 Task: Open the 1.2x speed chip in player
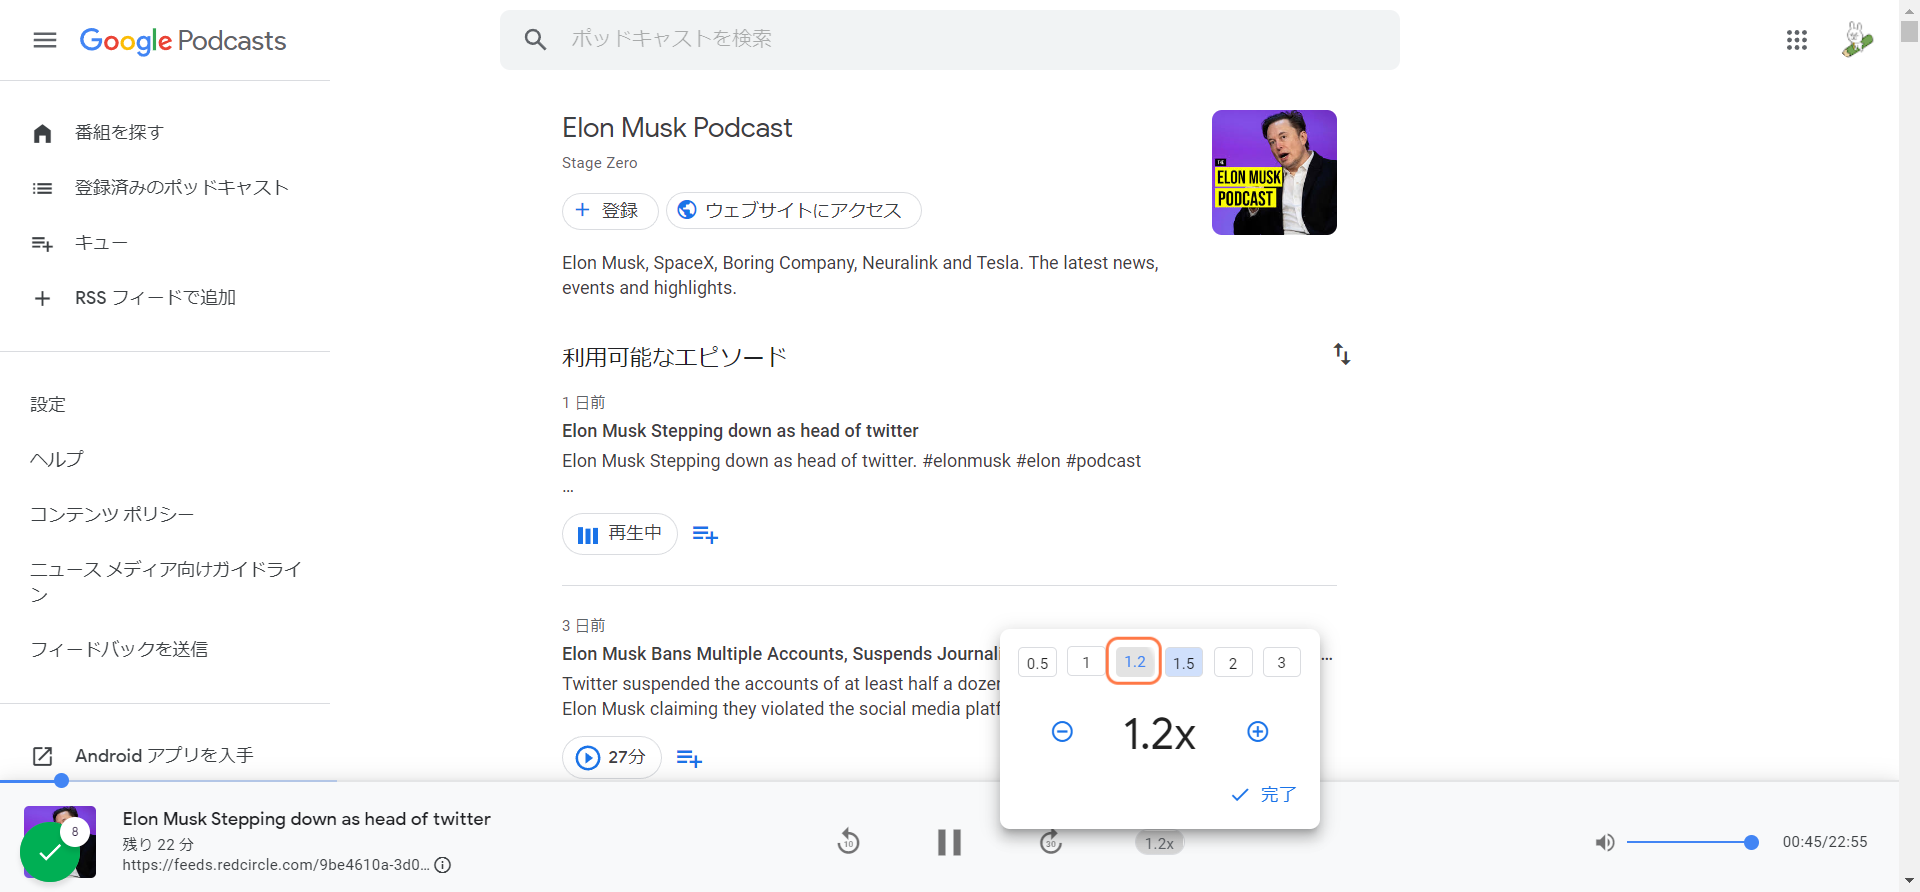click(1160, 843)
